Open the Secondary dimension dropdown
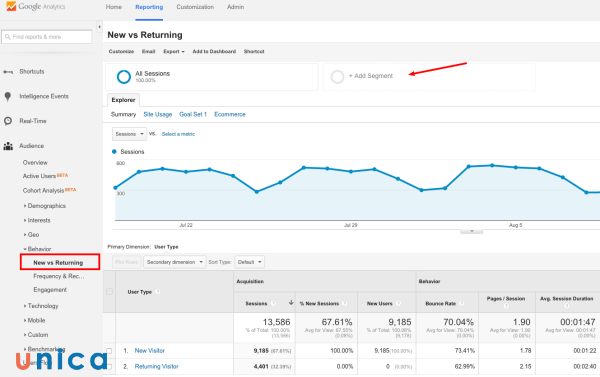Viewport: 600px width, 377px height. click(x=174, y=262)
